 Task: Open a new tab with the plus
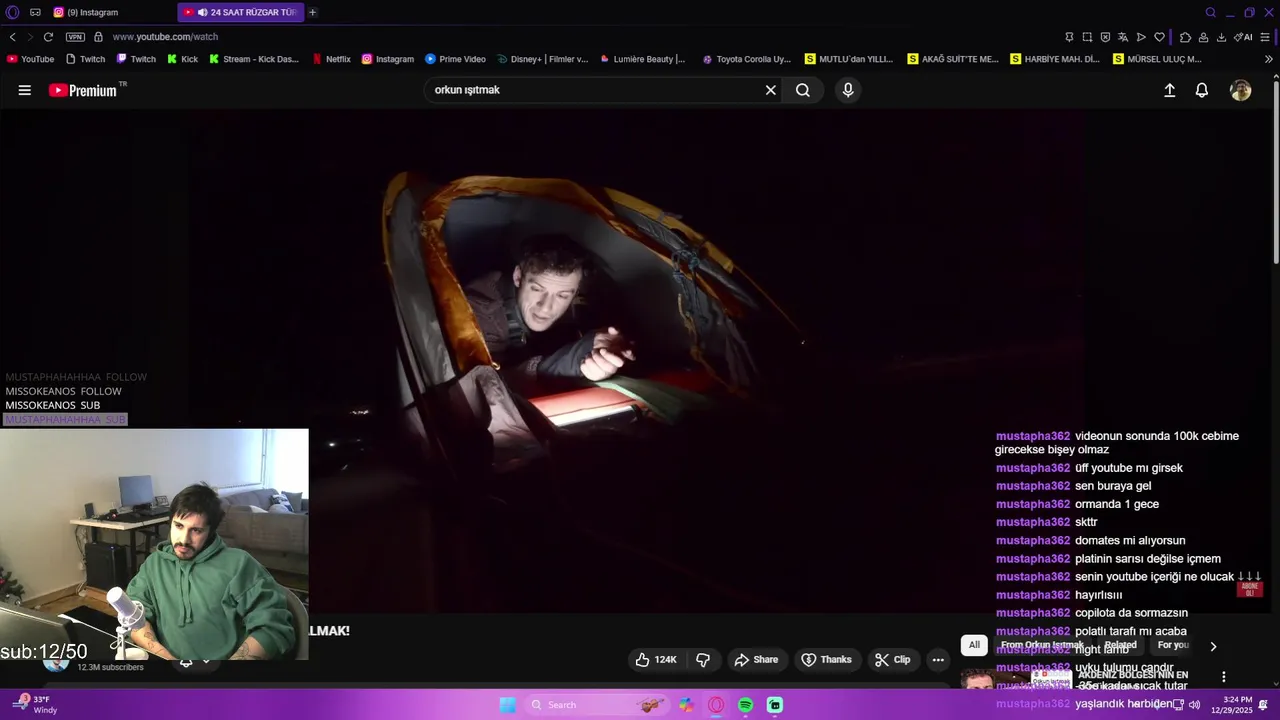point(313,12)
